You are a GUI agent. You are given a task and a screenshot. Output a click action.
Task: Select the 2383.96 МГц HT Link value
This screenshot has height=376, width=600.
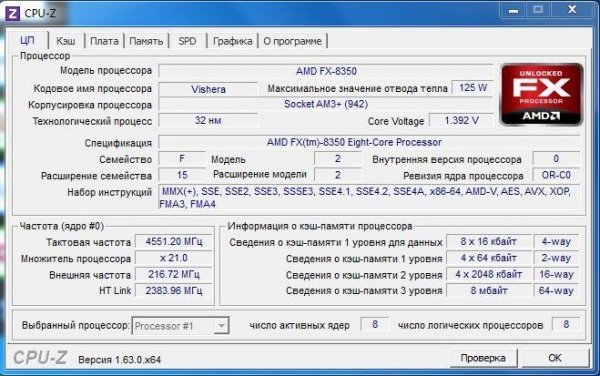174,291
